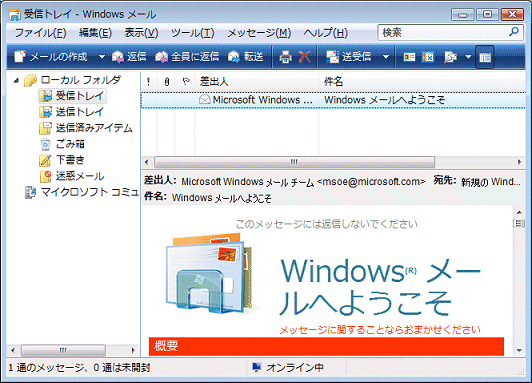Click the Send/Receive (送受信) button

[x=348, y=57]
